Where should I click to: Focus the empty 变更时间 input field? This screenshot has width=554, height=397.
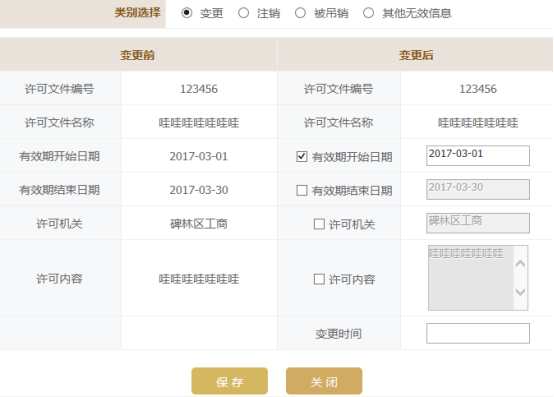click(478, 333)
